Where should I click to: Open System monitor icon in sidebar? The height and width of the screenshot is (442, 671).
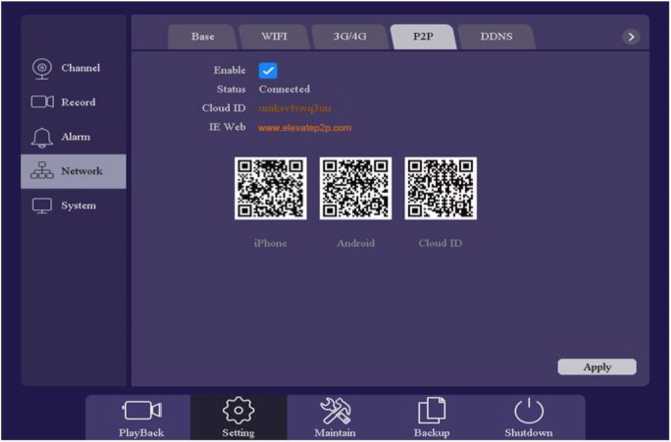point(42,206)
